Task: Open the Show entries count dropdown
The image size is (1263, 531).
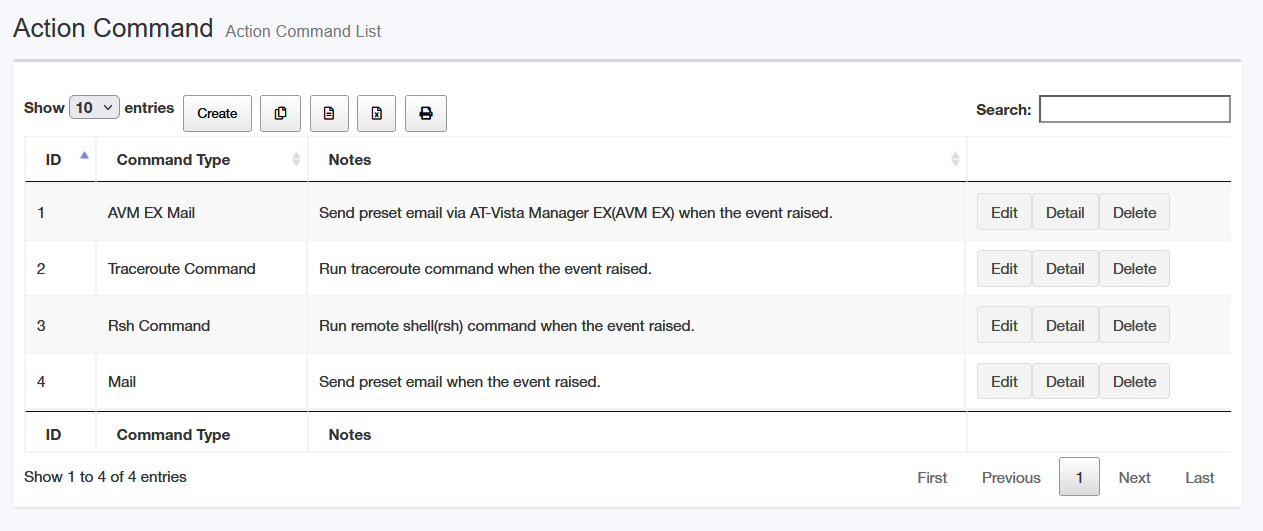Action: pos(95,108)
